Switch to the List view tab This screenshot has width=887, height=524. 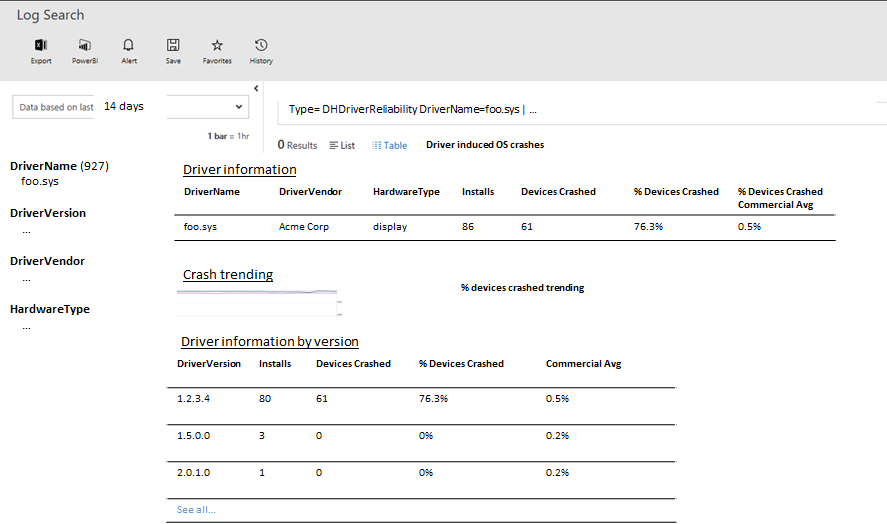pyautogui.click(x=342, y=145)
